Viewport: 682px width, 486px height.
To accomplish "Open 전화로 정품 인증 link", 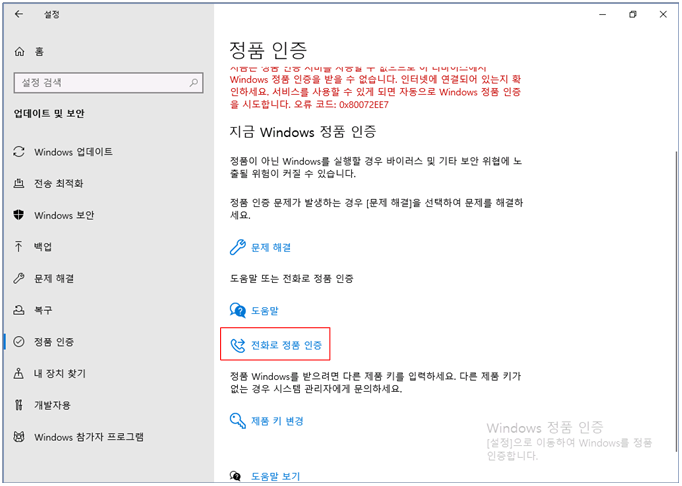I will tap(286, 345).
